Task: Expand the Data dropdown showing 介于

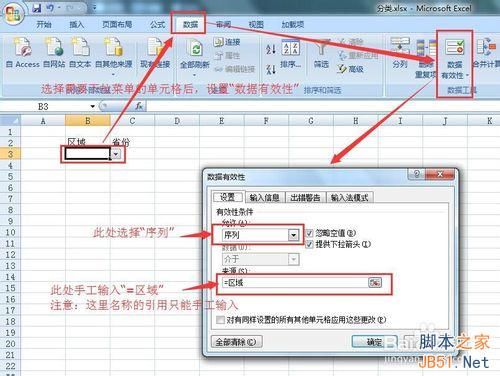Action: pyautogui.click(x=293, y=259)
